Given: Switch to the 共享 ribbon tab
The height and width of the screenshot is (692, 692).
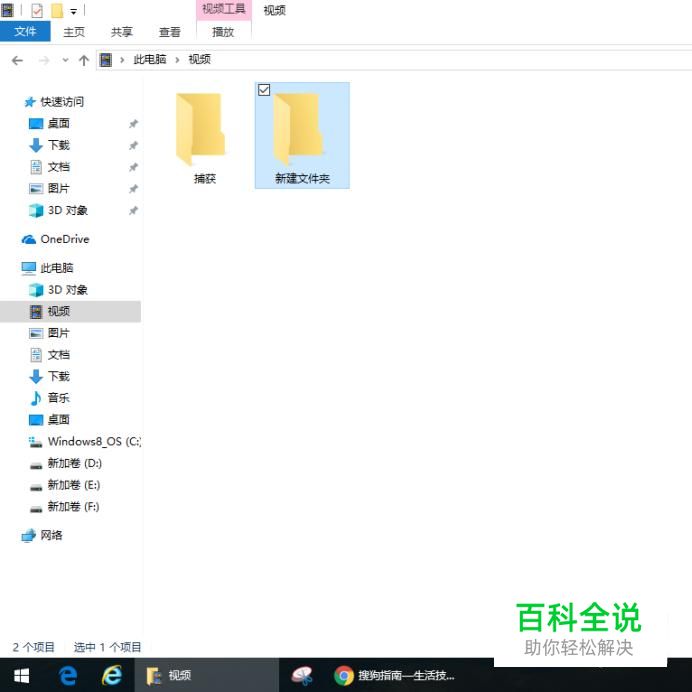Looking at the screenshot, I should click(121, 32).
